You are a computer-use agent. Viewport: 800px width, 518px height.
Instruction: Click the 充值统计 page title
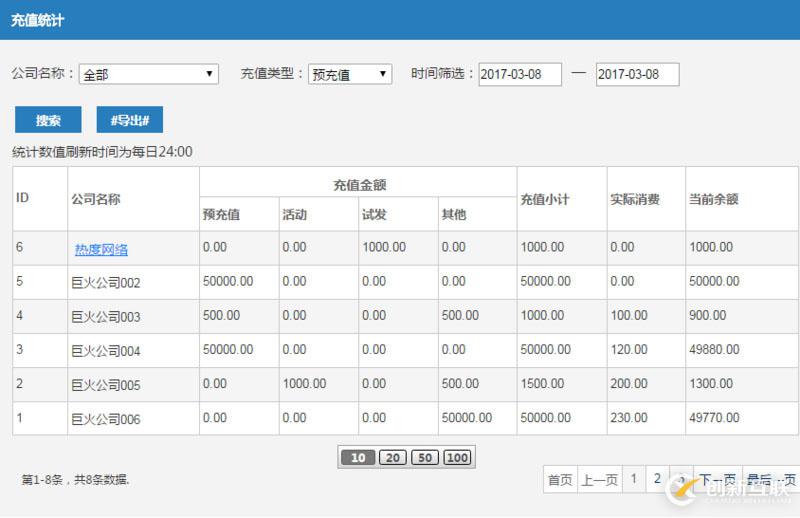37,20
